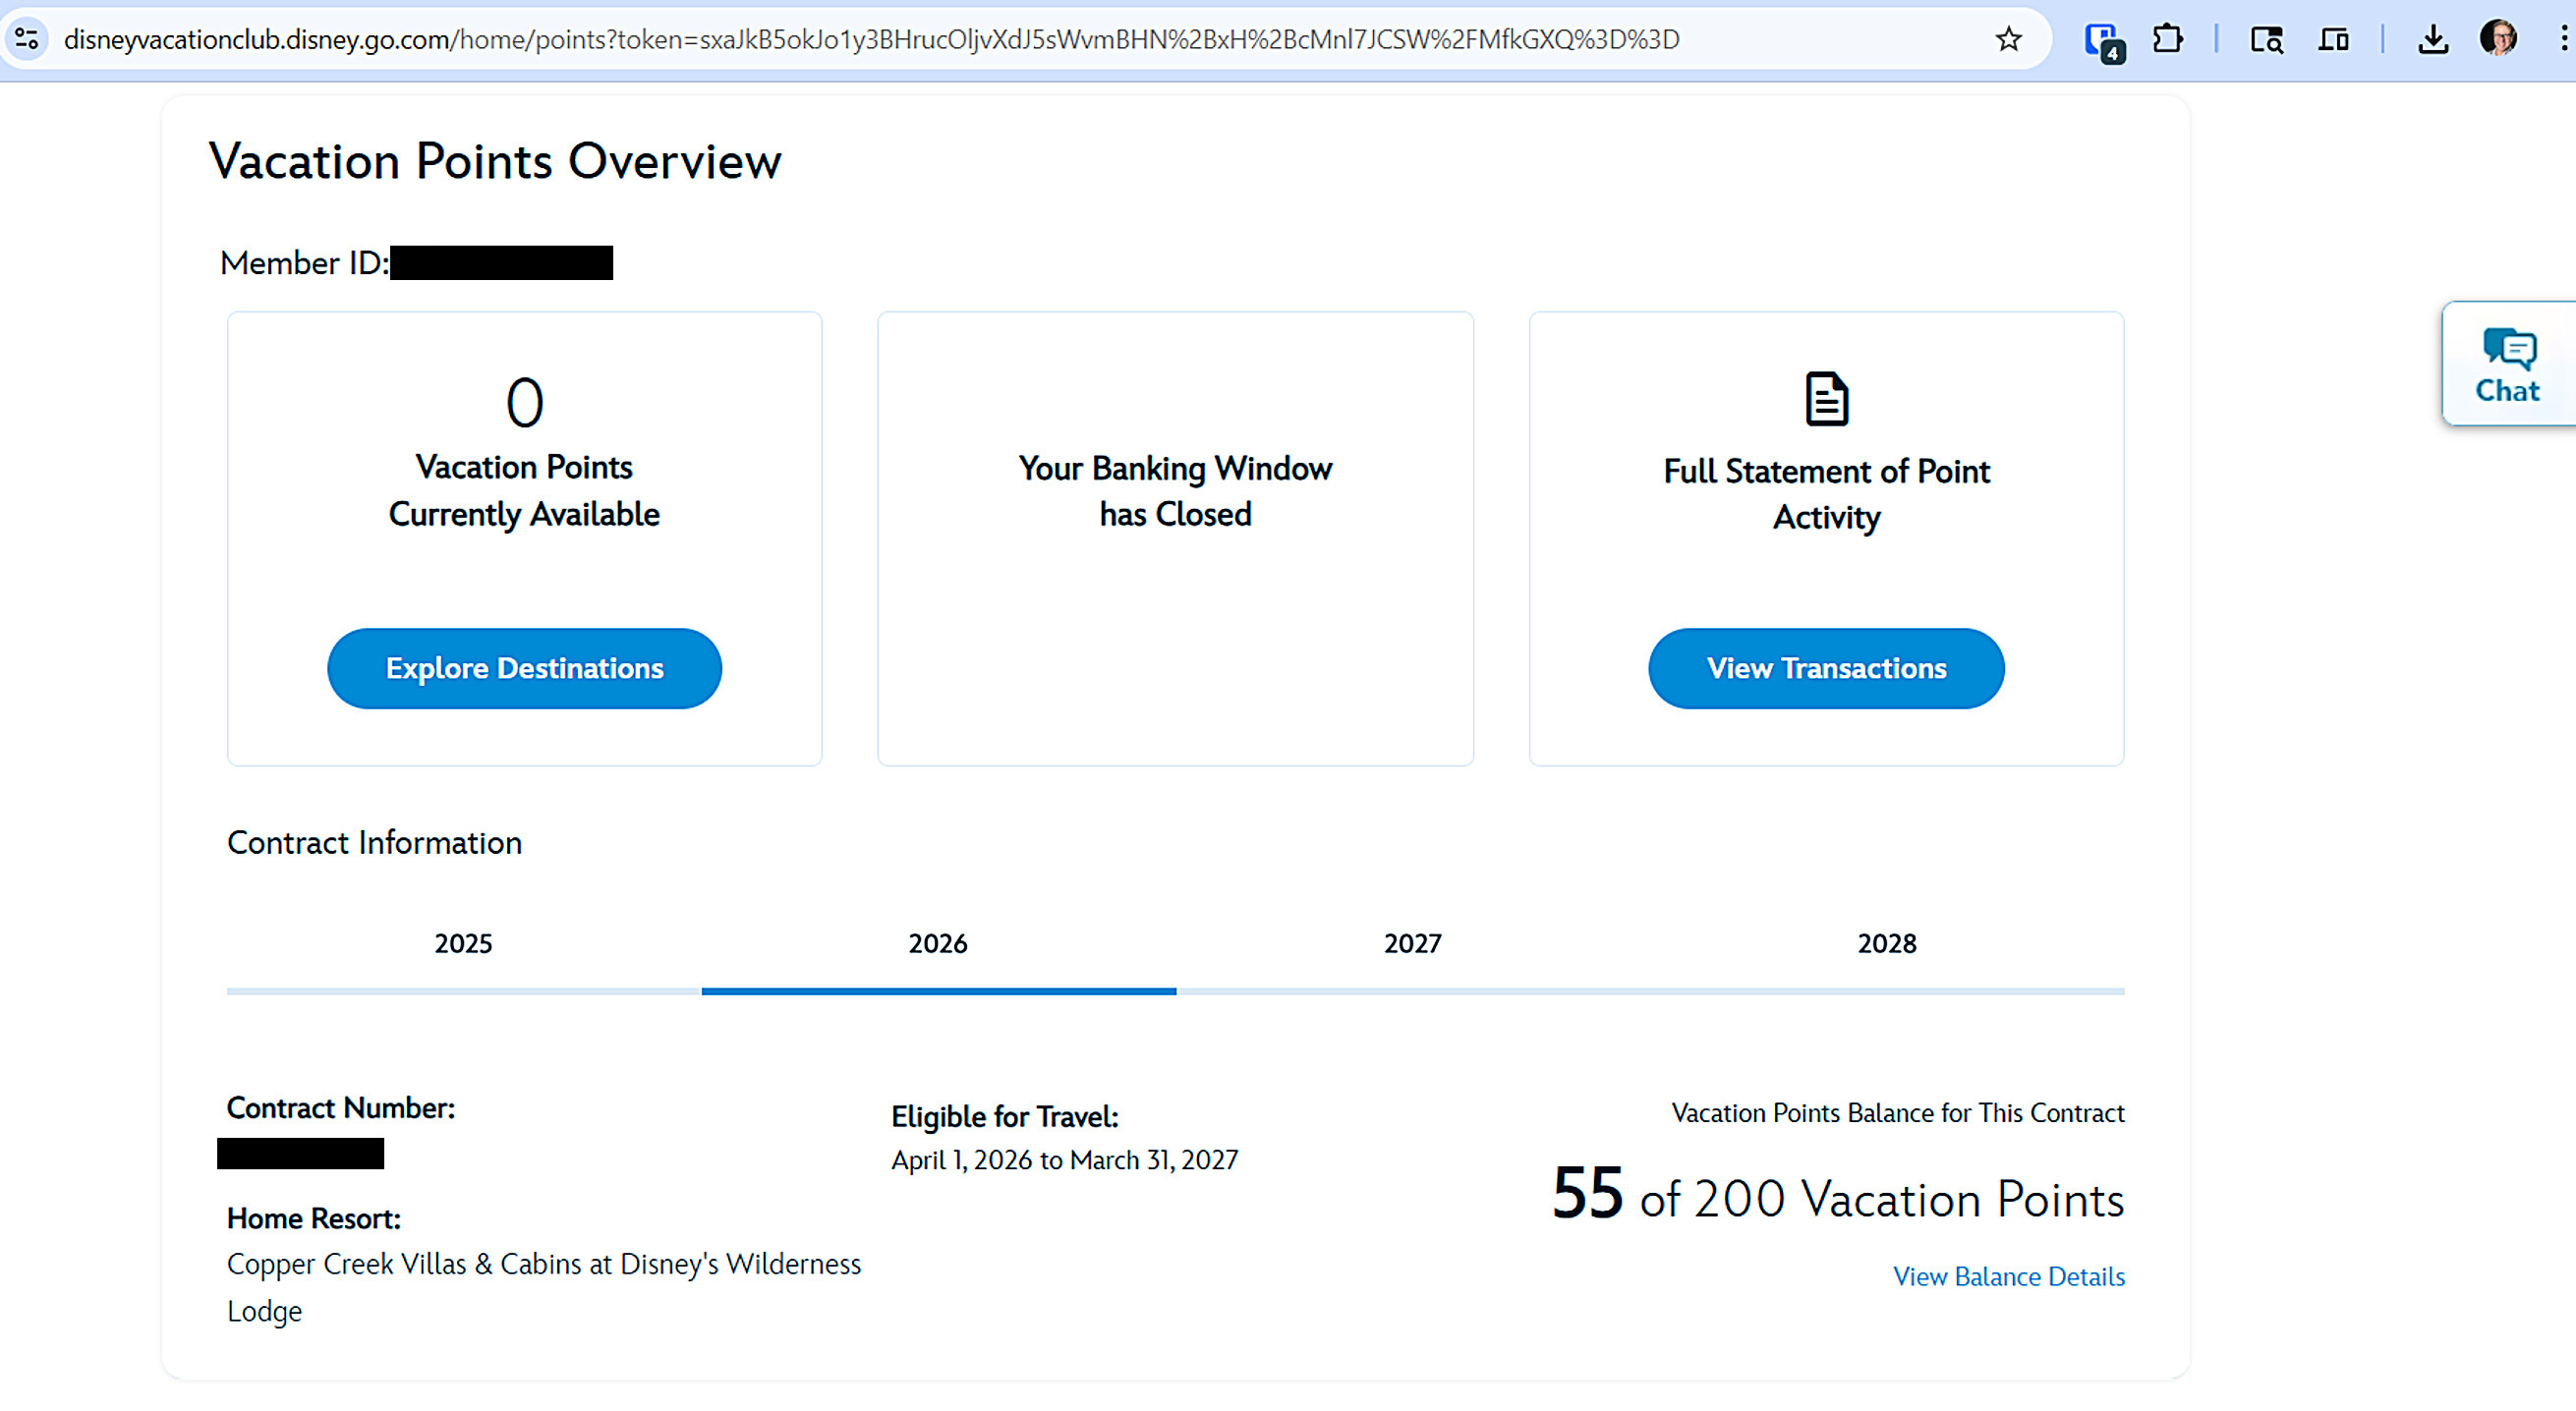The width and height of the screenshot is (2576, 1411).
Task: Open the Chat widget
Action: 2508,364
